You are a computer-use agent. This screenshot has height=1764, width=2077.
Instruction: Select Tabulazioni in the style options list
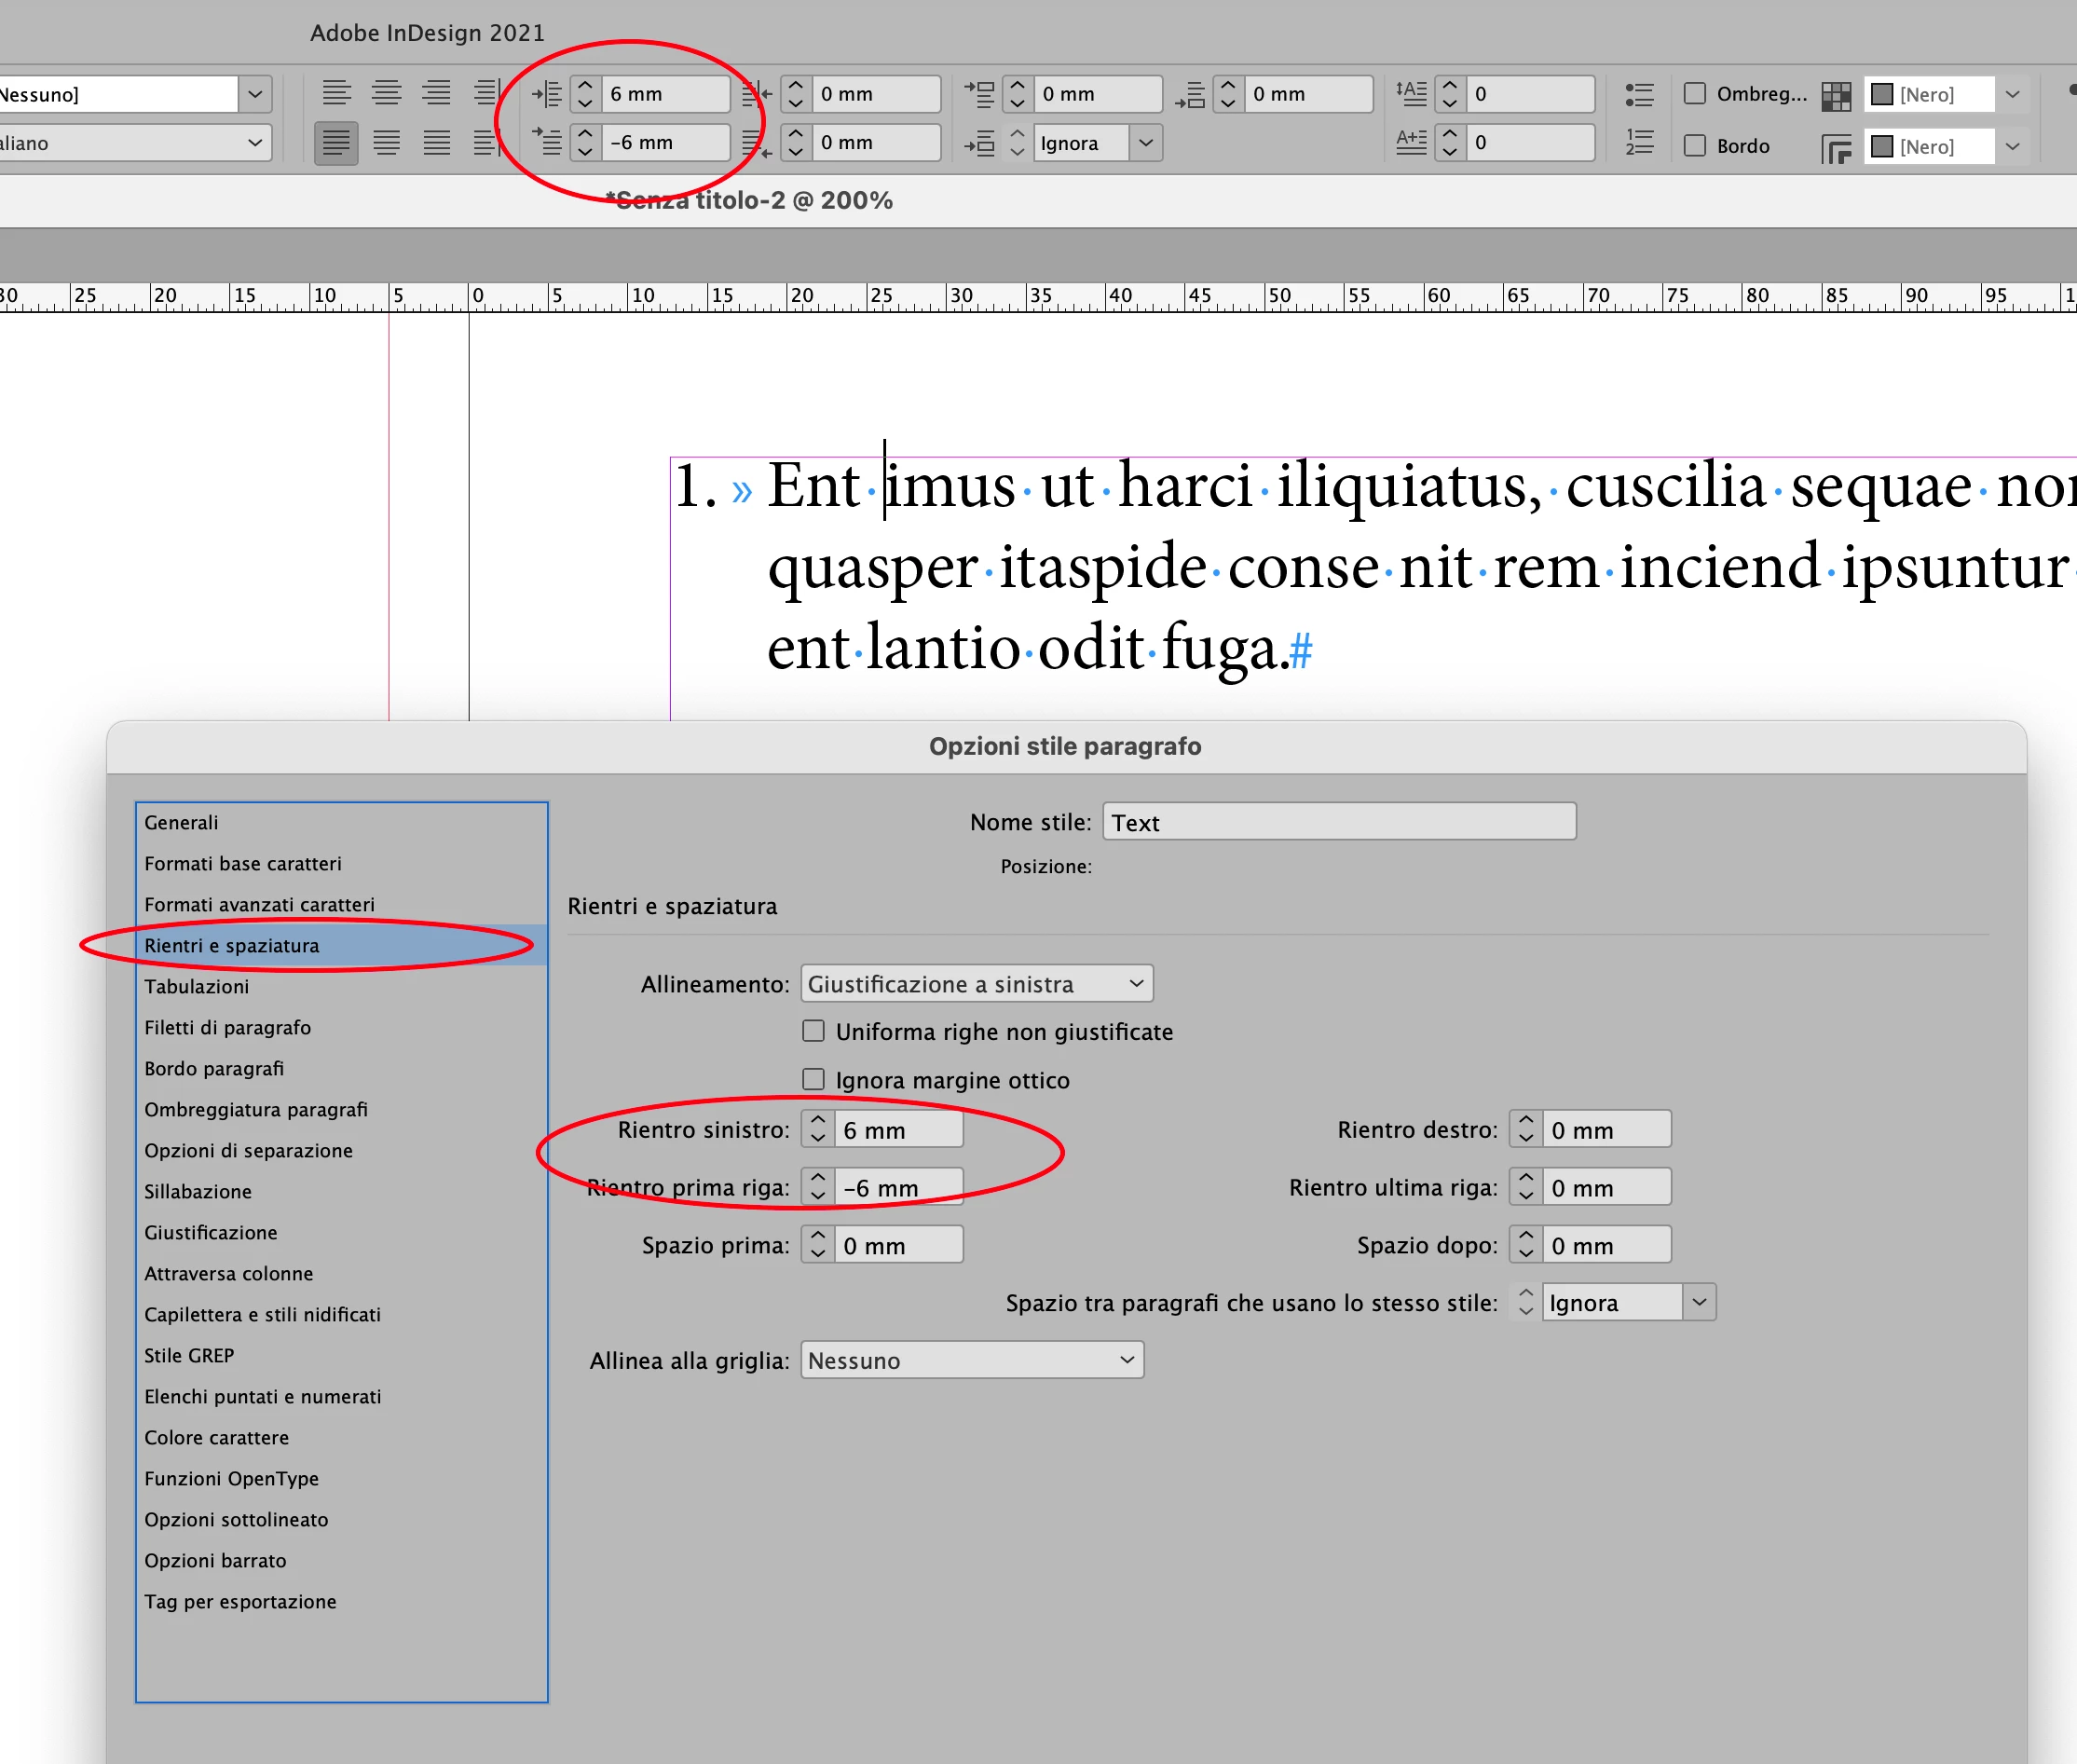197,986
